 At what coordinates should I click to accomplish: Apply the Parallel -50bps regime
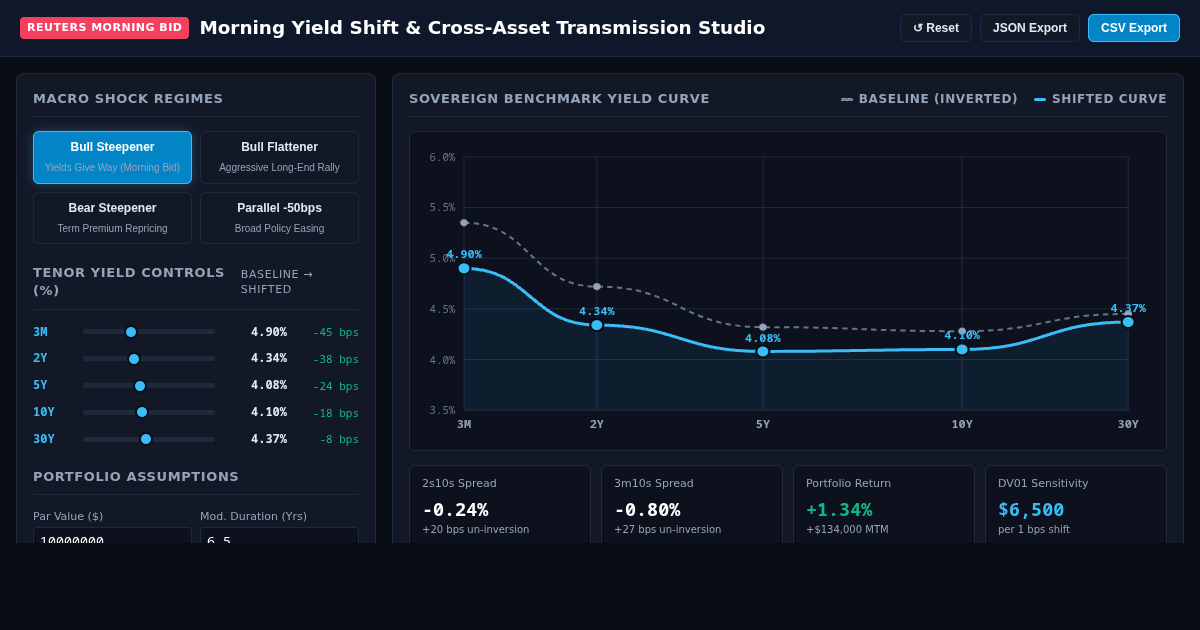279,218
